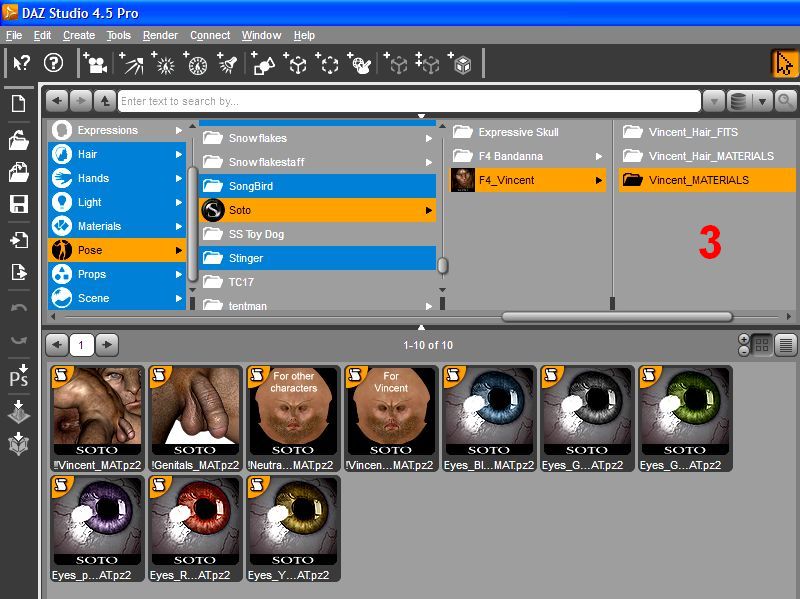Image resolution: width=800 pixels, height=599 pixels.
Task: Click the sidebar icon with arrow onto terrain block
Action: tap(19, 411)
